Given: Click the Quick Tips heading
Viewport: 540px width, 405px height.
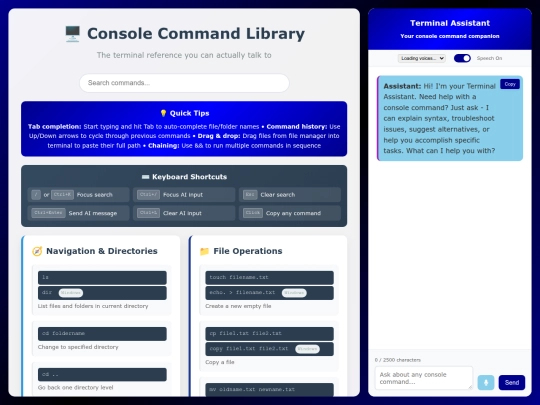Looking at the screenshot, I should tap(189, 113).
